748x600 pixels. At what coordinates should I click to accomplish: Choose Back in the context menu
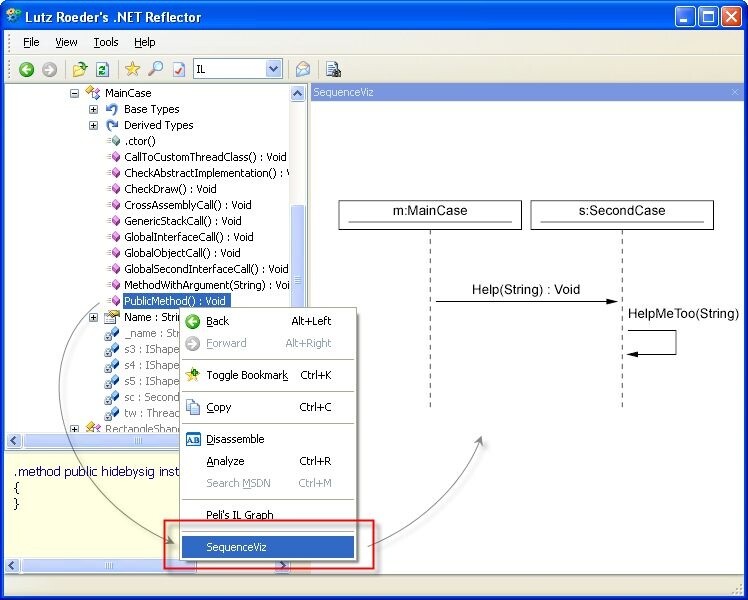click(268, 321)
